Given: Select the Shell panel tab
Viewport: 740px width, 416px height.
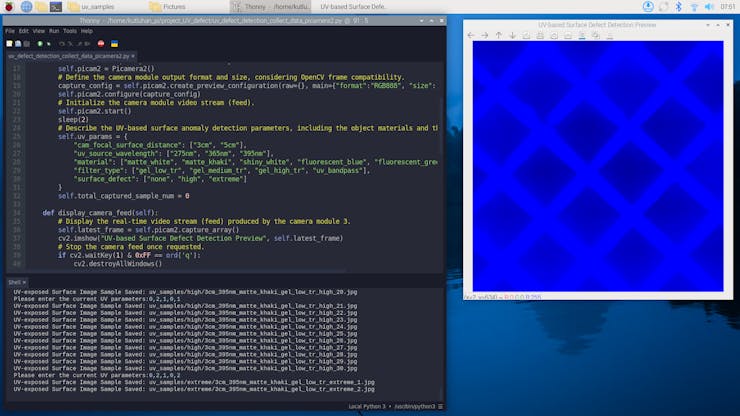Looking at the screenshot, I should point(15,282).
